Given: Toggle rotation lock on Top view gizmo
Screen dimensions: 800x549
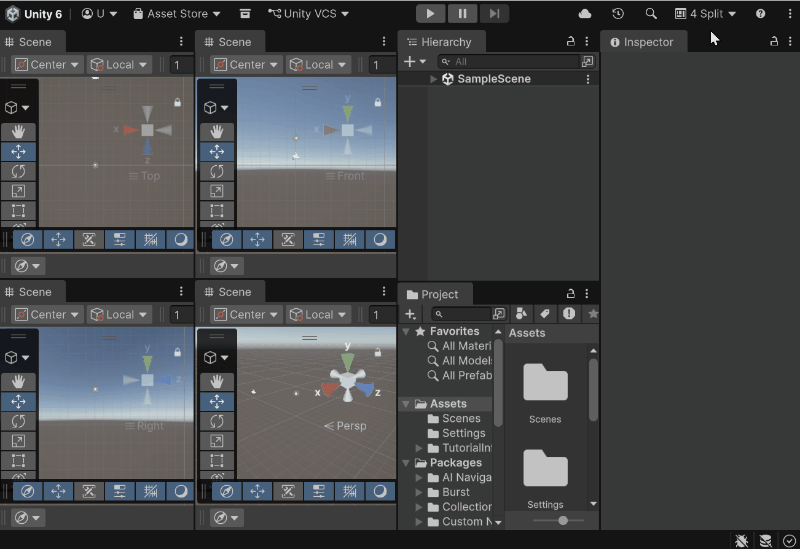Looking at the screenshot, I should coord(178,102).
